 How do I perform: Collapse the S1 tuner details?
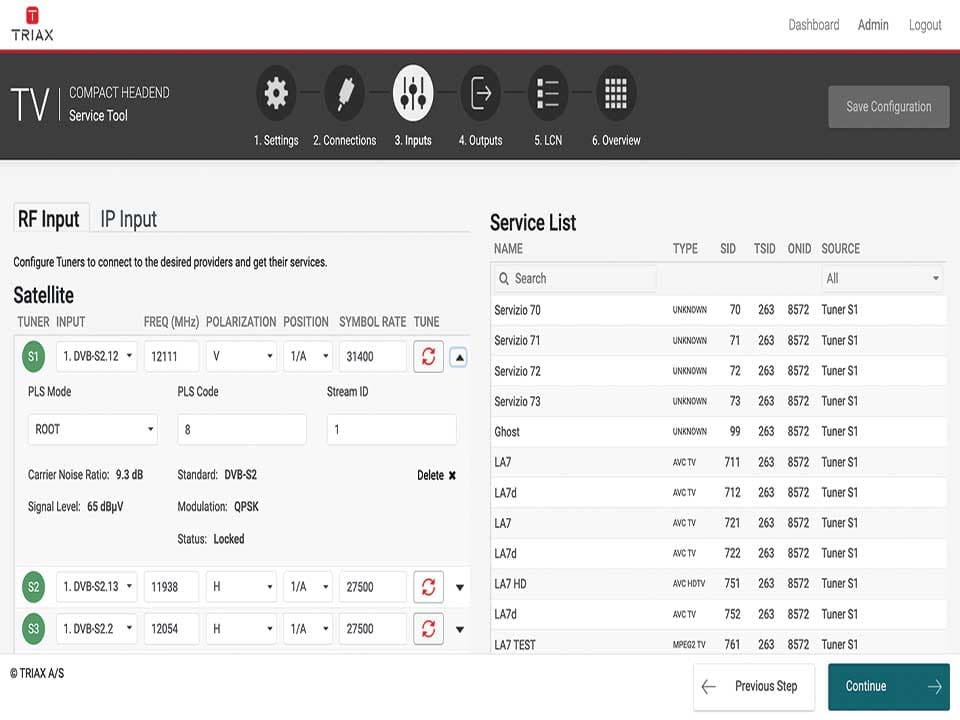(459, 357)
